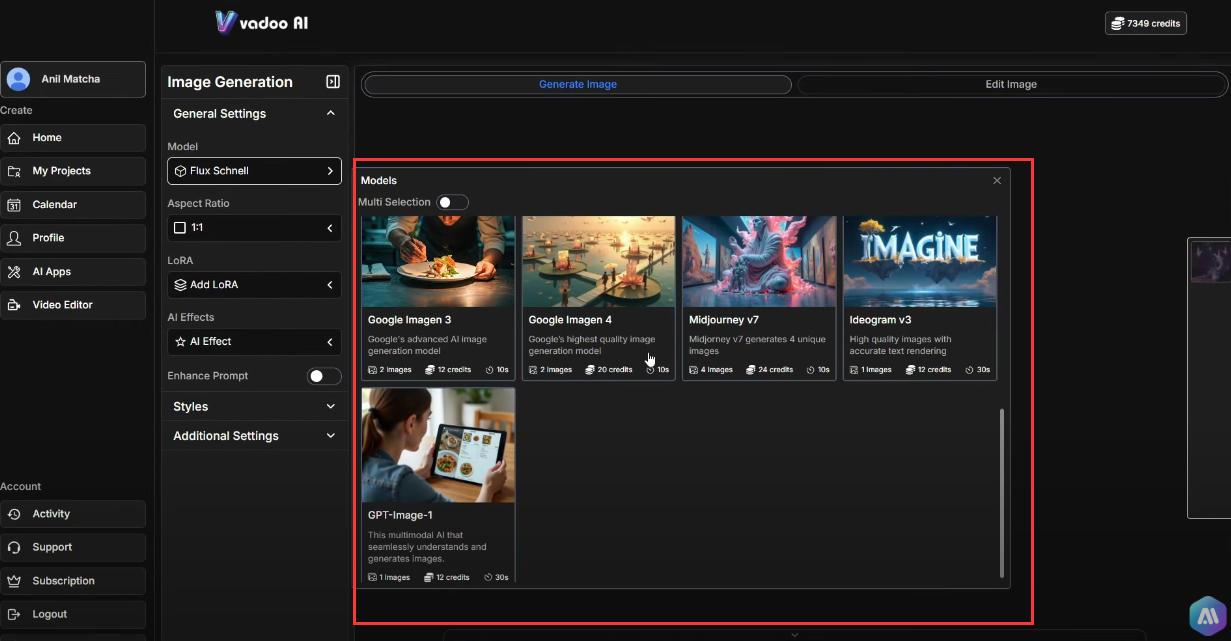Collapse the Image Generation panel icon
Image resolution: width=1231 pixels, height=641 pixels.
tap(333, 82)
